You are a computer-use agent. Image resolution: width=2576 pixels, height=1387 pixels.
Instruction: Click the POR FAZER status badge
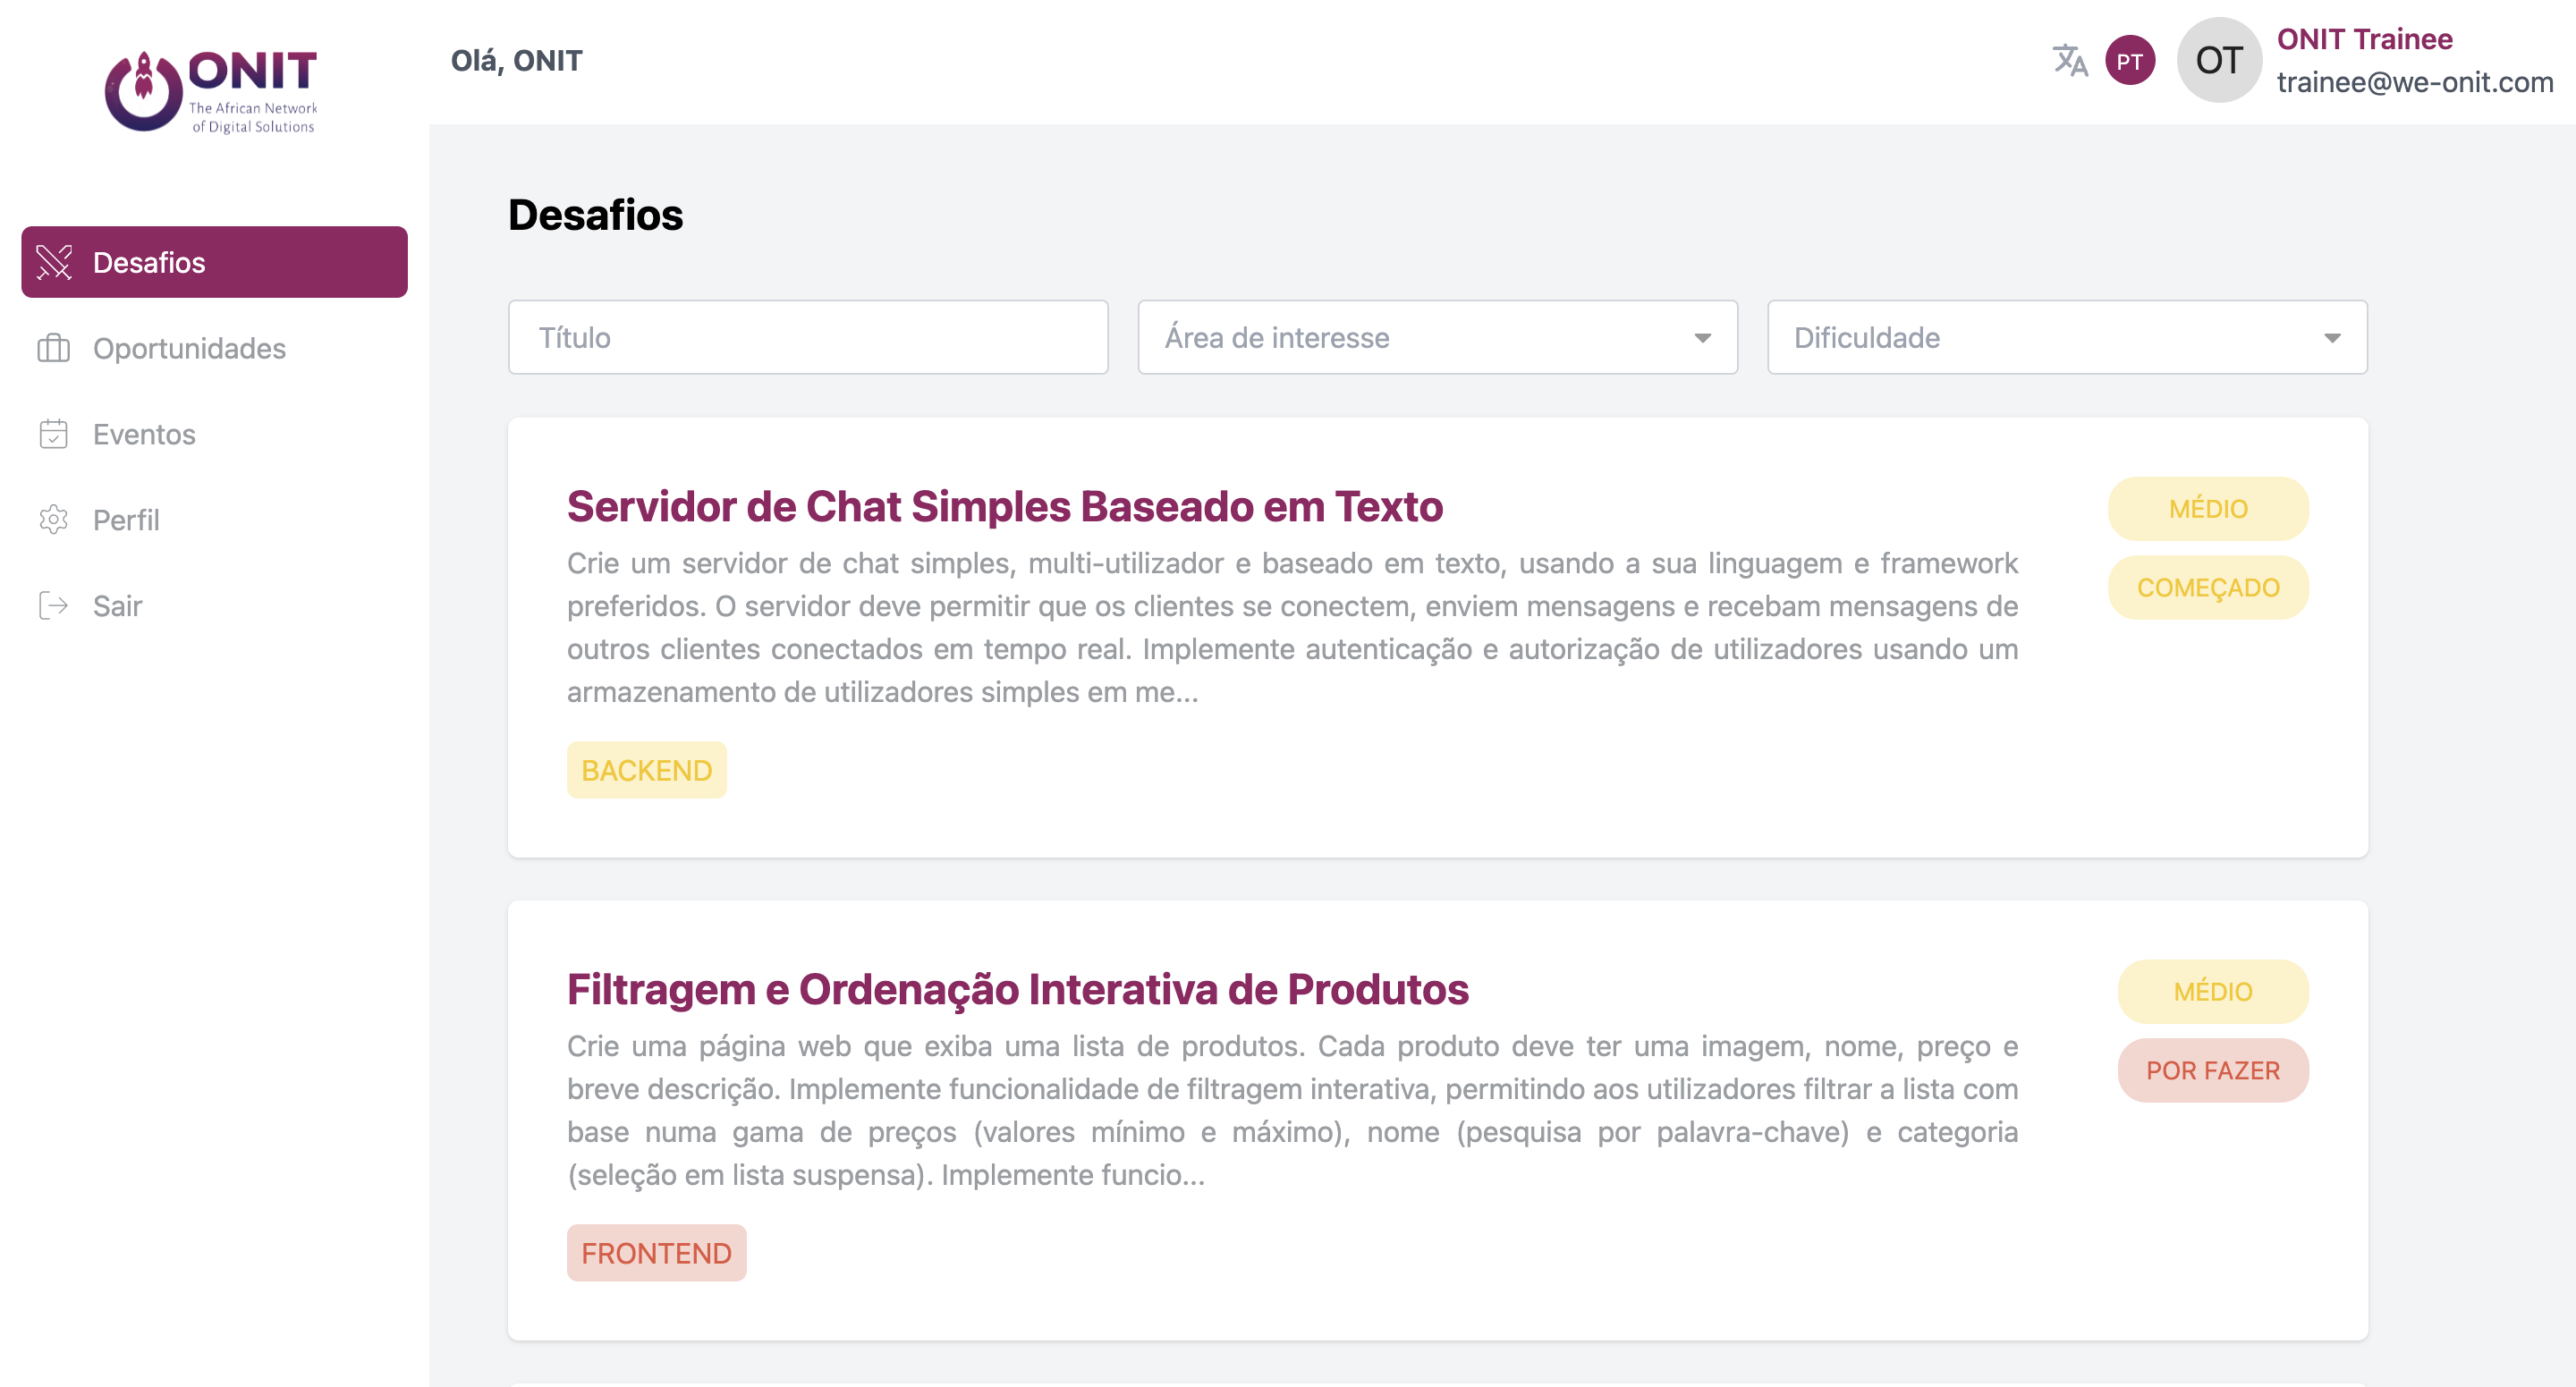(2212, 1070)
